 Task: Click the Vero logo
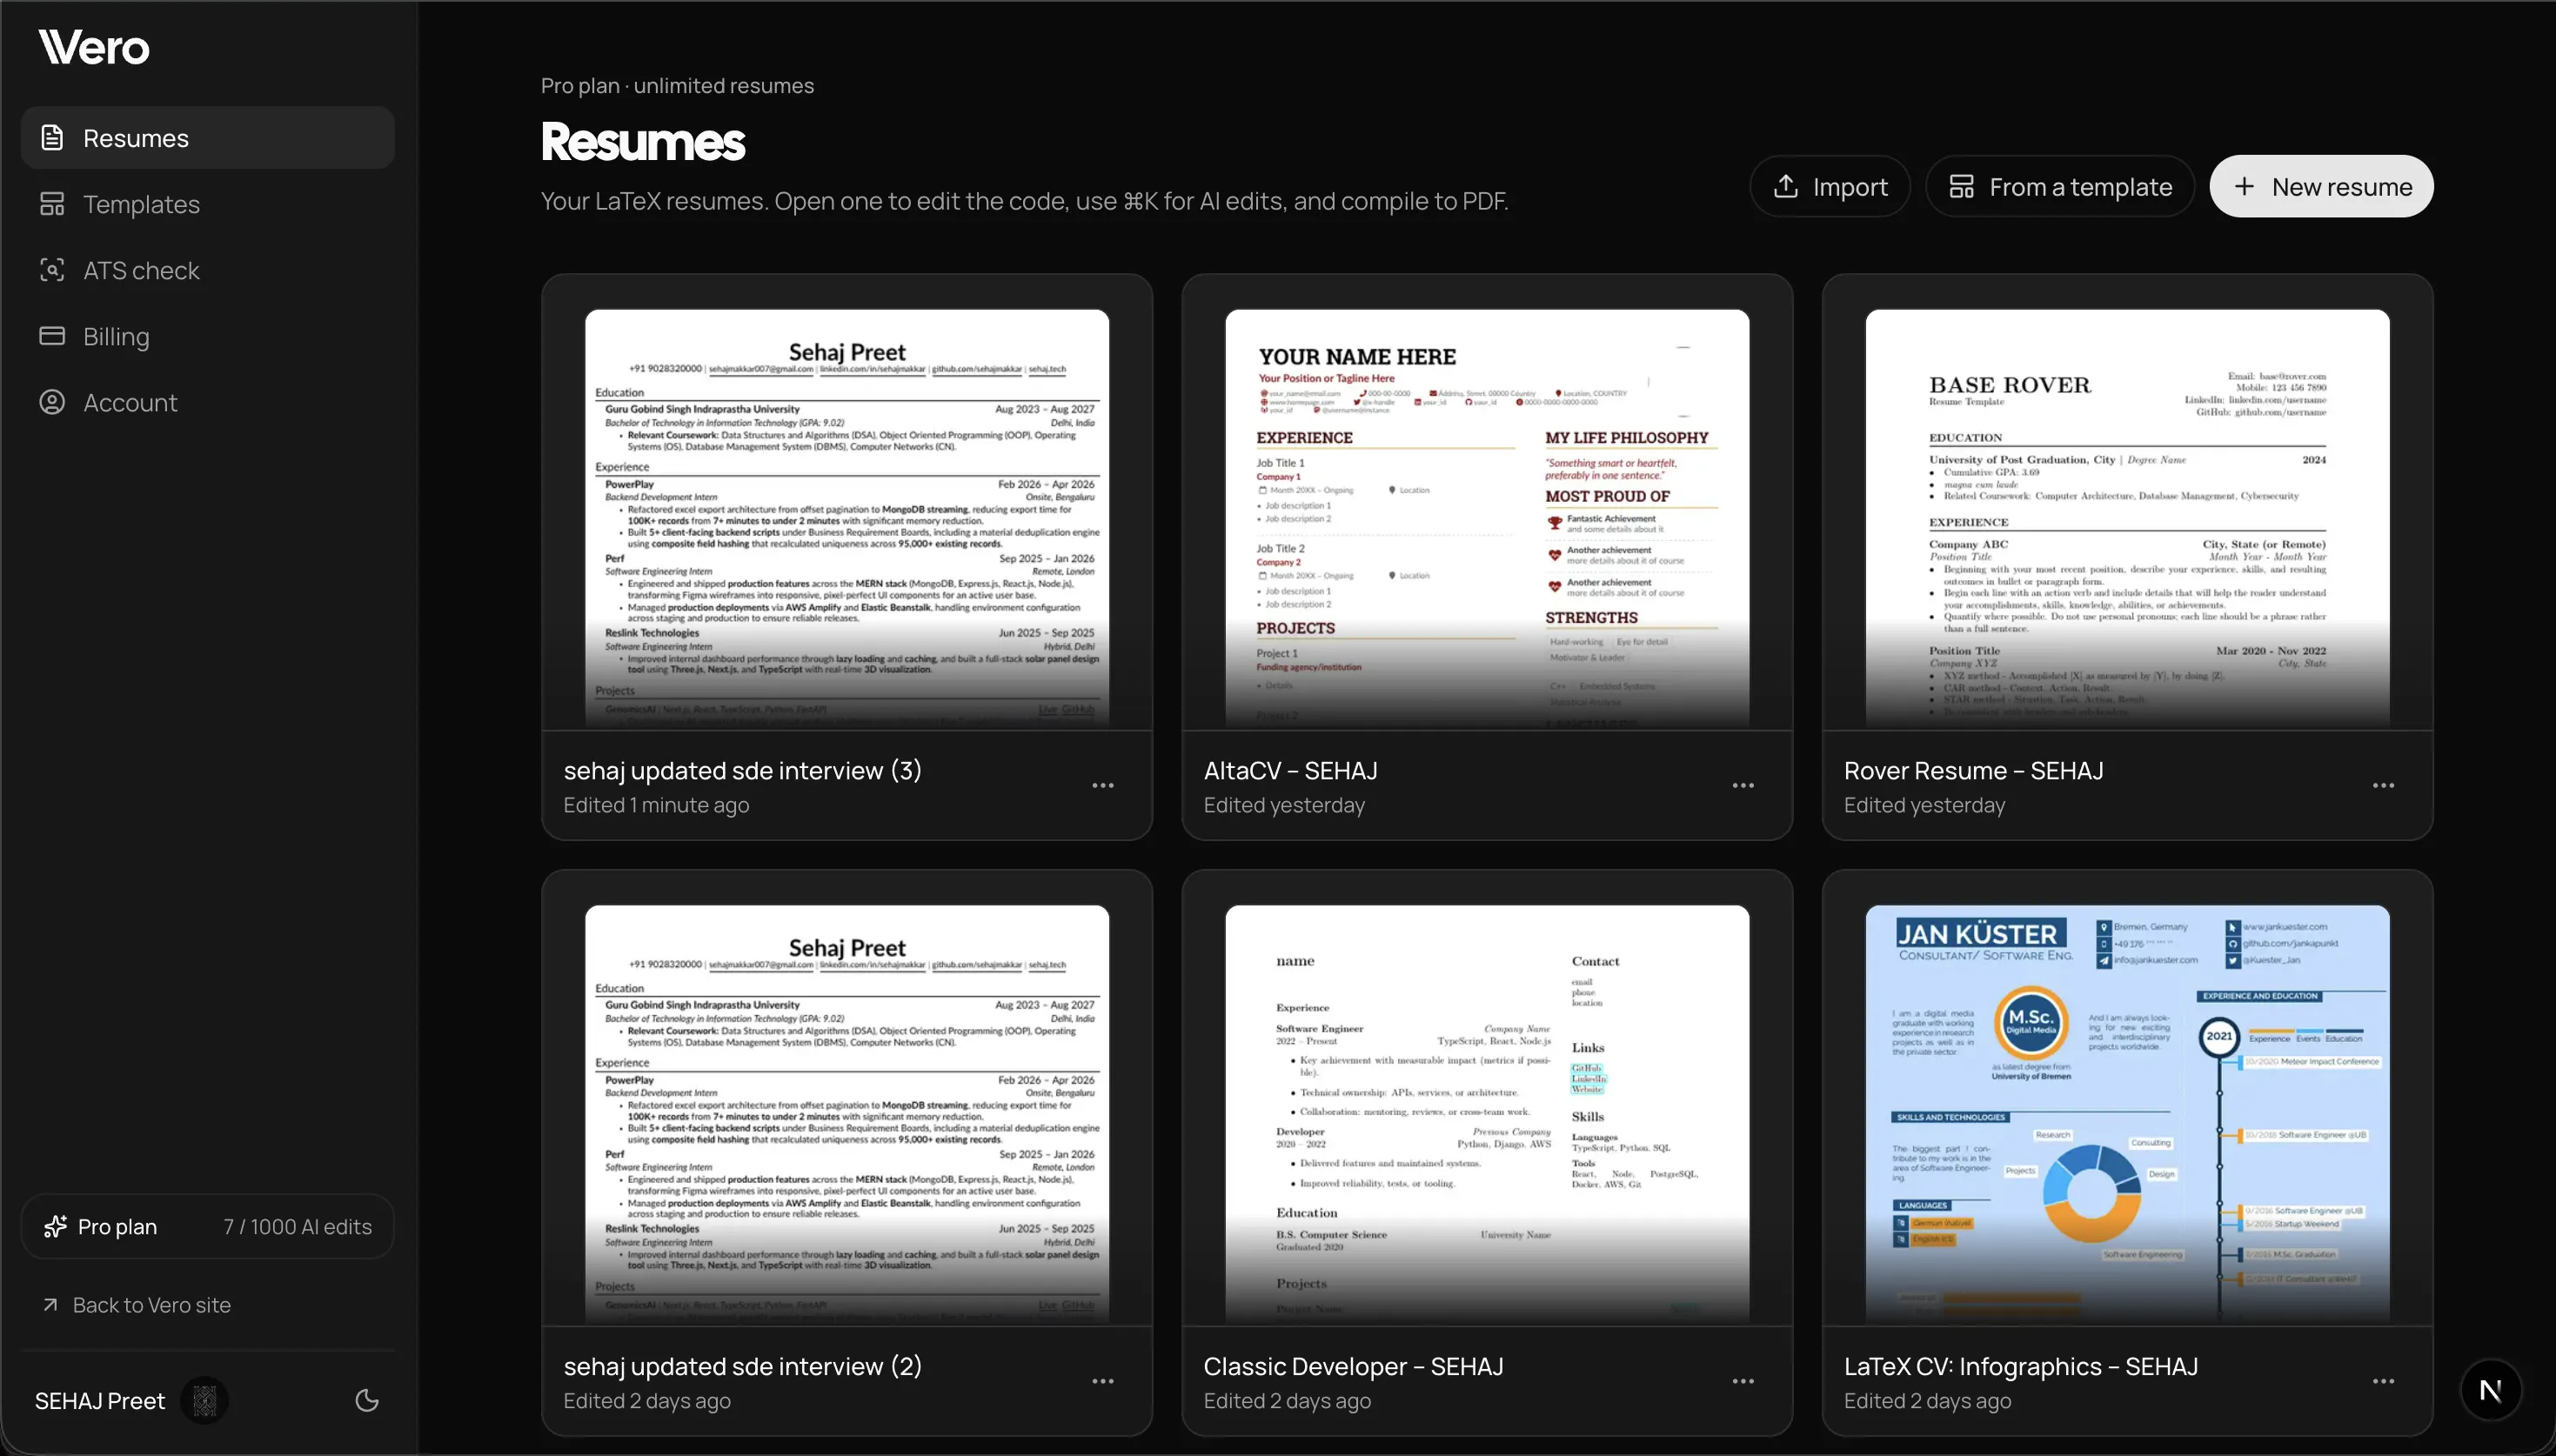point(94,47)
